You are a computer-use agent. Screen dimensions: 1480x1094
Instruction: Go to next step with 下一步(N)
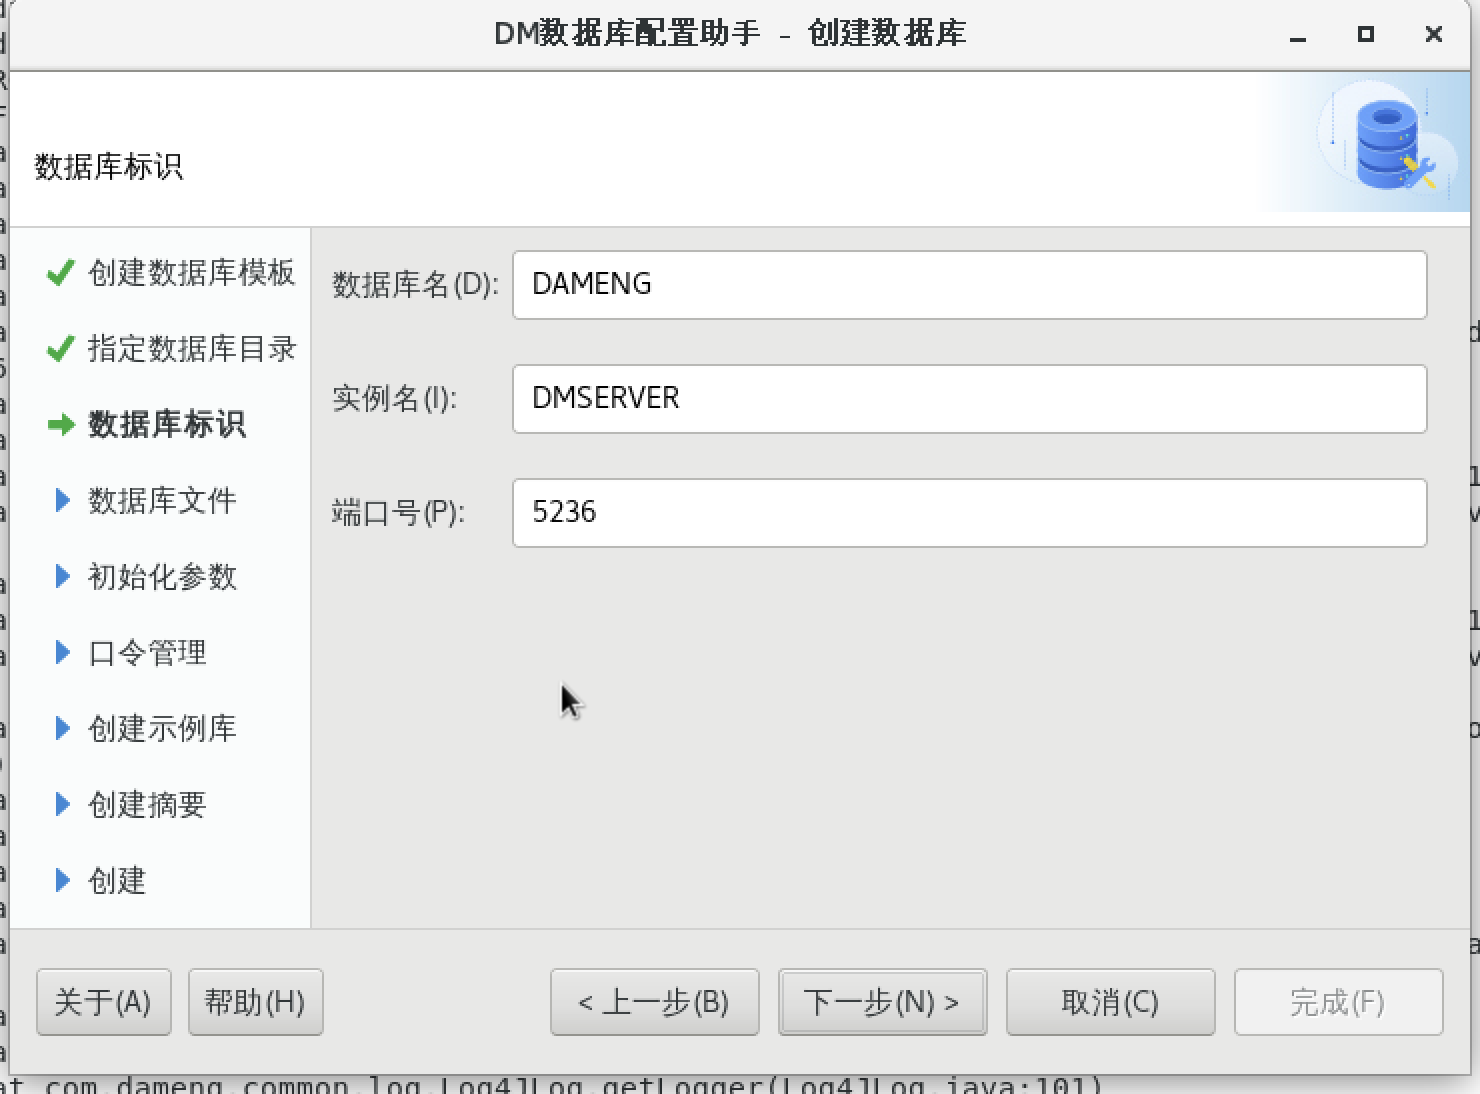[882, 1002]
